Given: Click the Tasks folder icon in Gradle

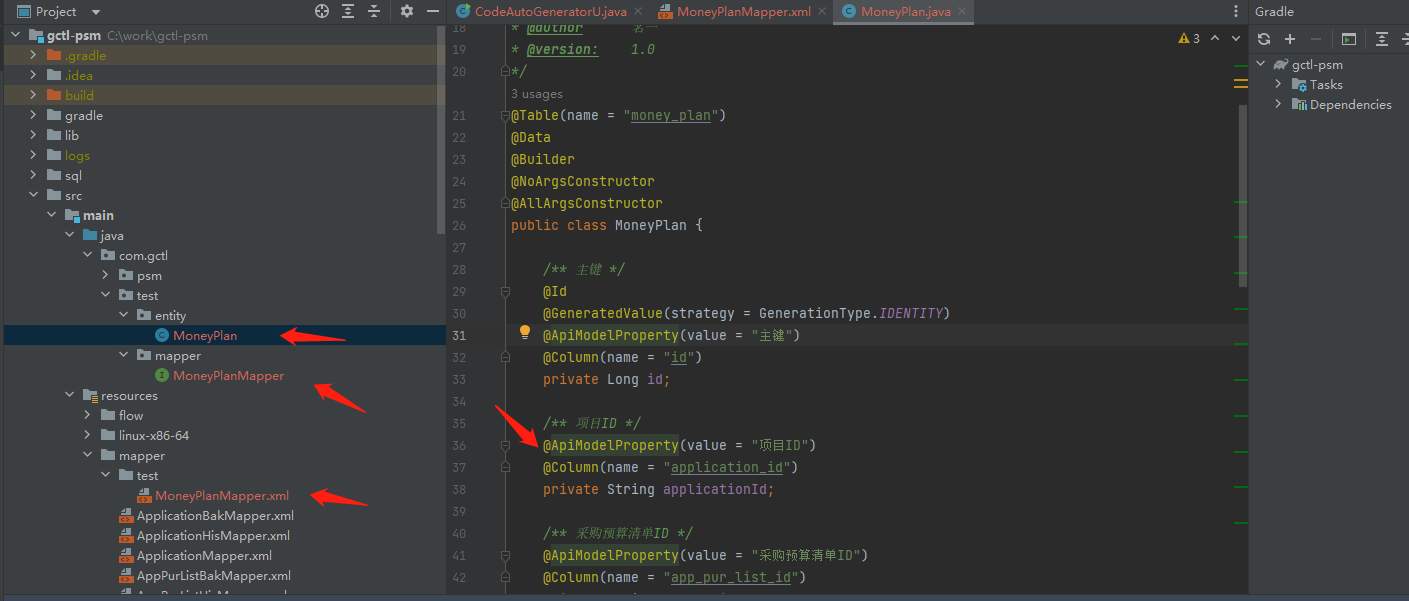Looking at the screenshot, I should point(1299,85).
